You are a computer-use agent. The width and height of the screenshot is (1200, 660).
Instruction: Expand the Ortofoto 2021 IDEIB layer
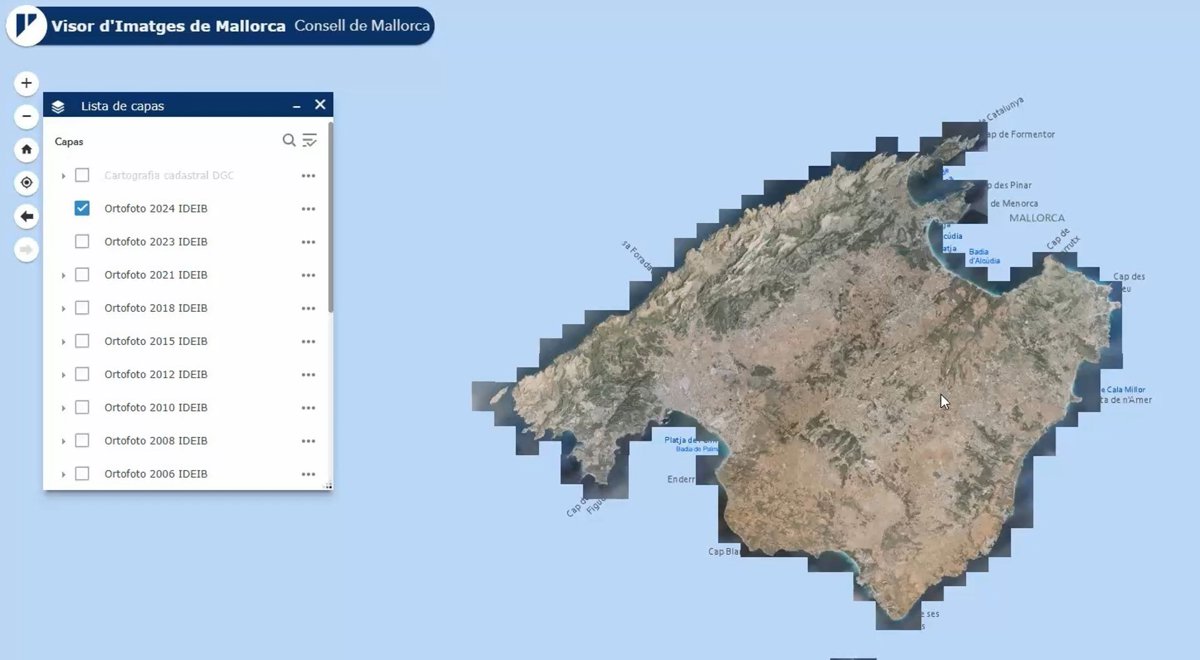(64, 275)
